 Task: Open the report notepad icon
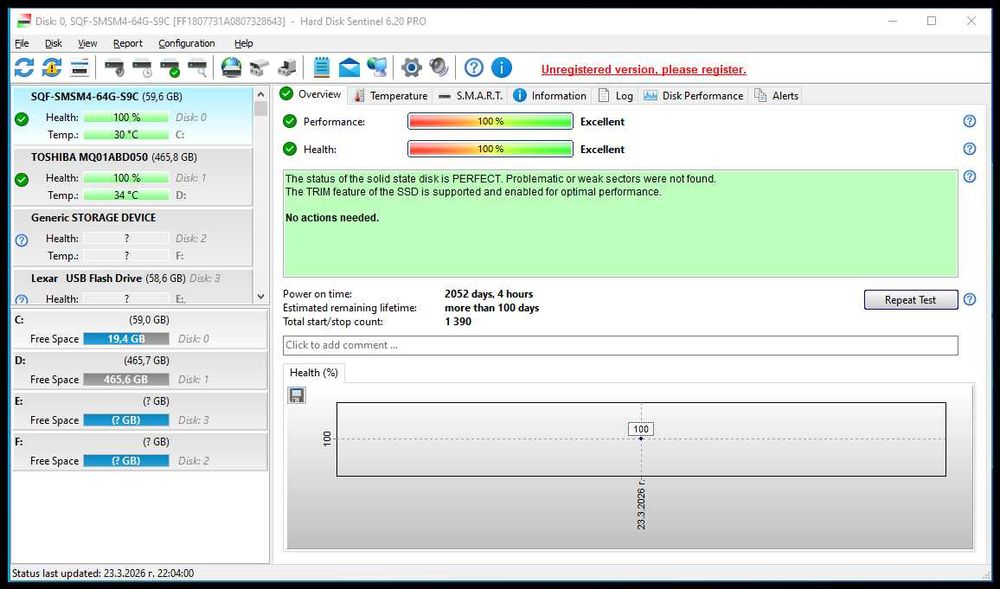[x=322, y=67]
